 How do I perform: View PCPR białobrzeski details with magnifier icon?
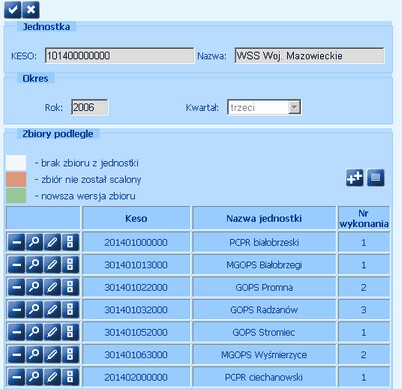pos(34,242)
